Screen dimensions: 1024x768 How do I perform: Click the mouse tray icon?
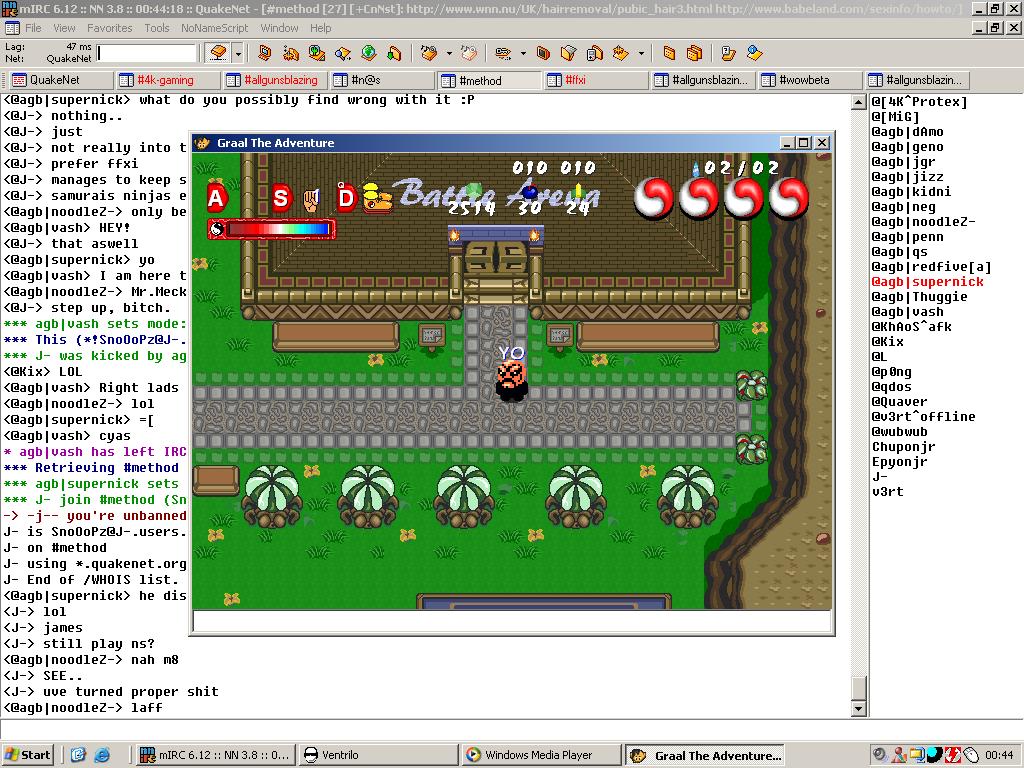click(970, 755)
